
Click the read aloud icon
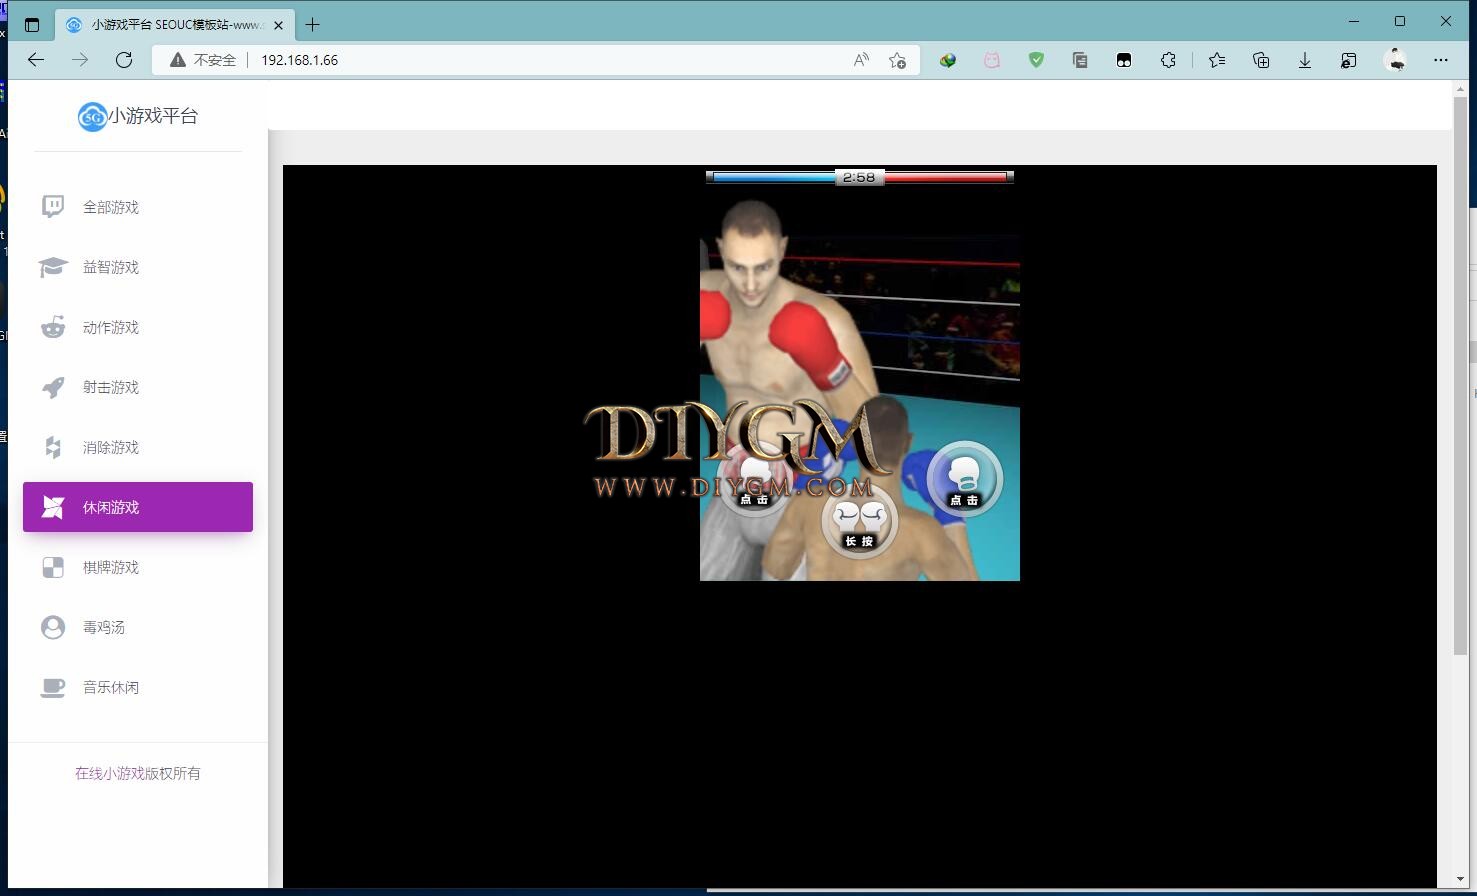tap(861, 60)
